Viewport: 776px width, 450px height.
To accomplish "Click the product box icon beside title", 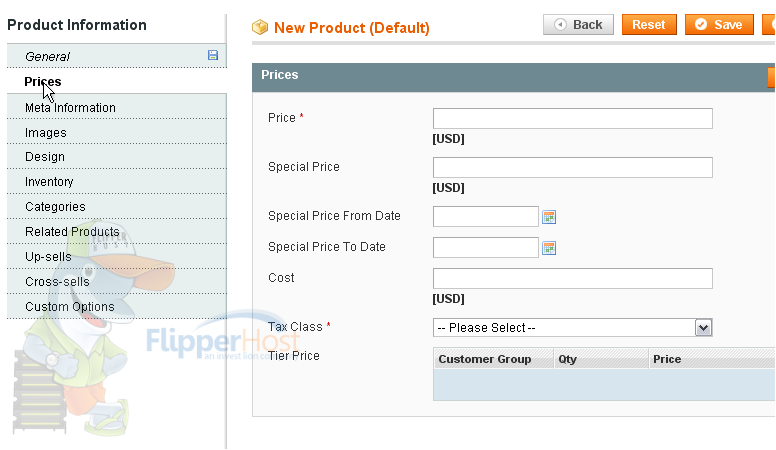I will click(x=260, y=27).
